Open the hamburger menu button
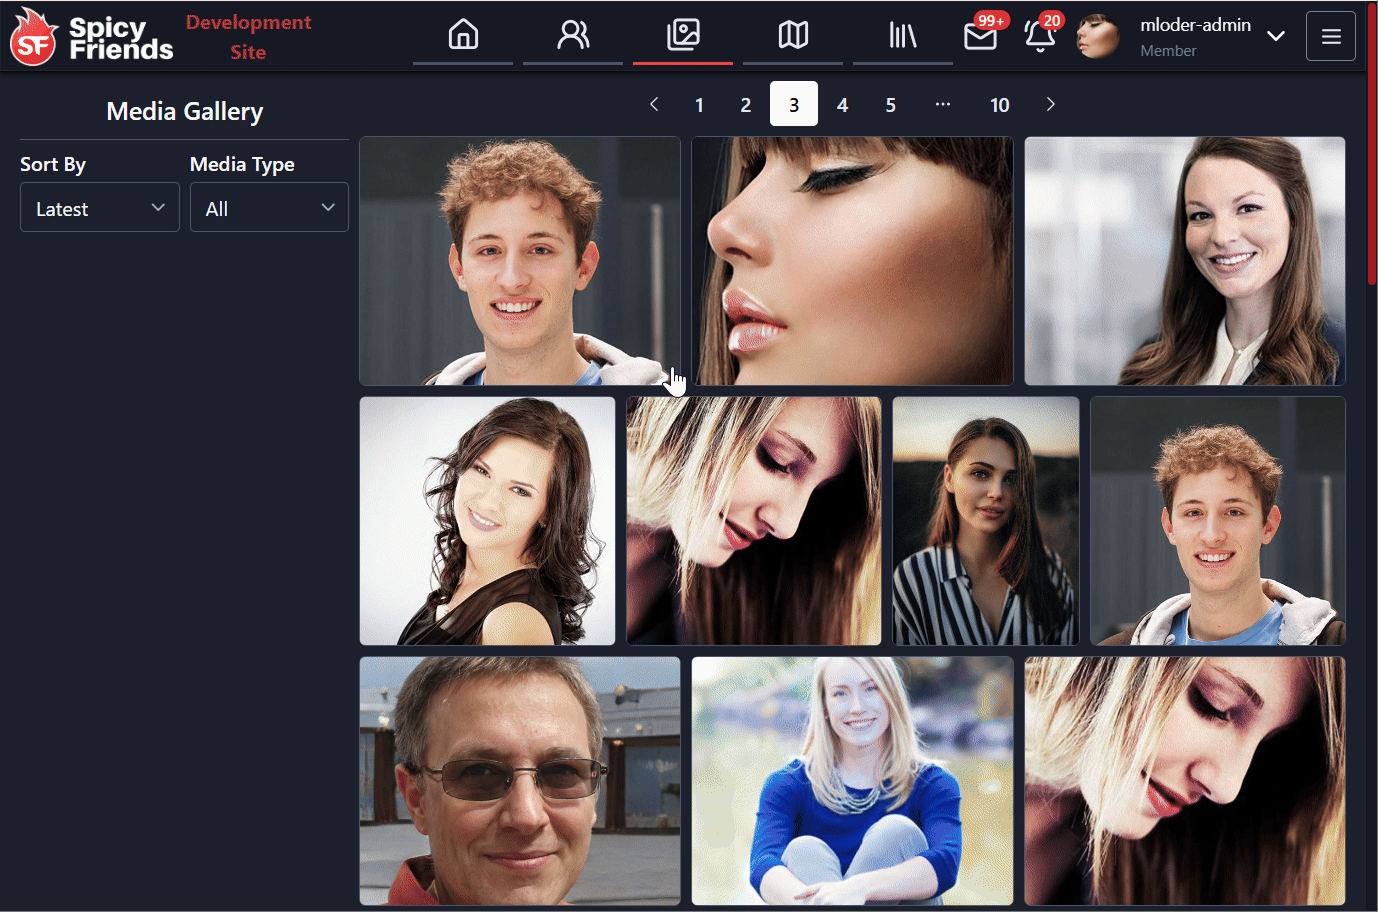The height and width of the screenshot is (912, 1378). pos(1330,36)
